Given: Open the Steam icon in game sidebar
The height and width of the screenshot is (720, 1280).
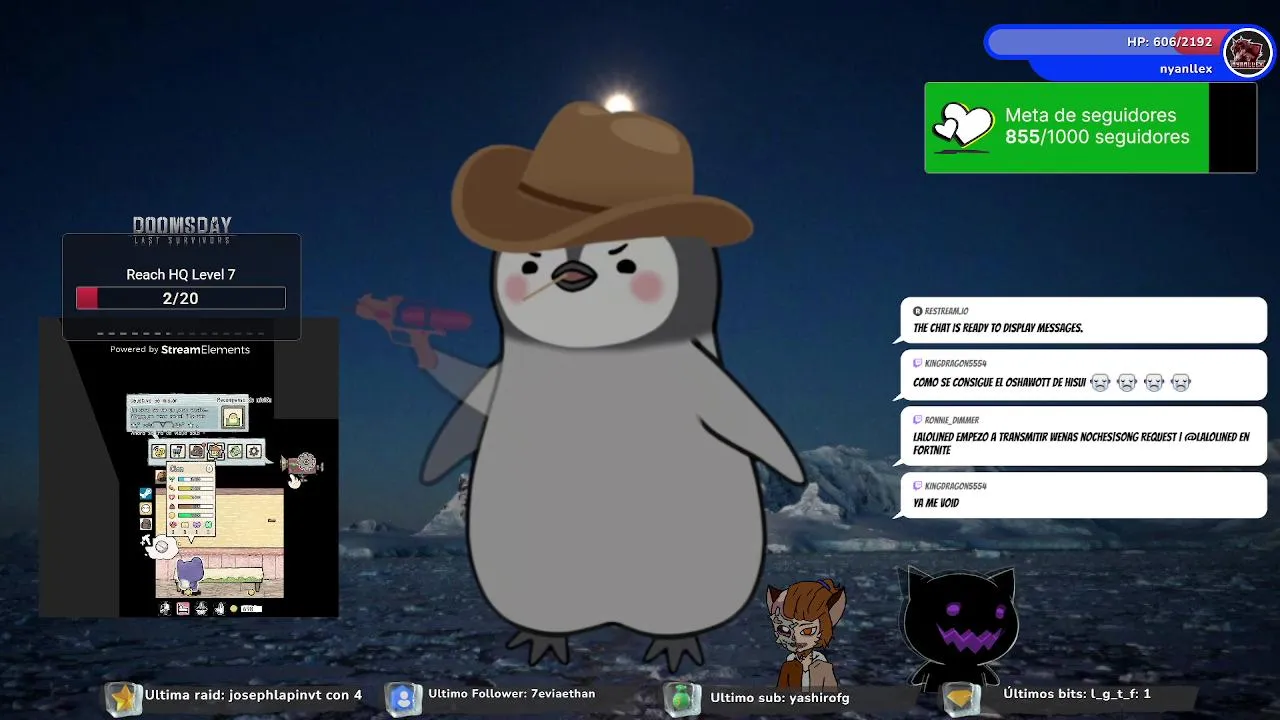Looking at the screenshot, I should pyautogui.click(x=146, y=494).
